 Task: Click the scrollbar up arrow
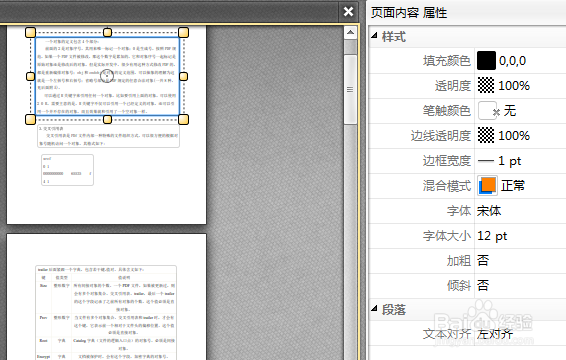[x=350, y=33]
